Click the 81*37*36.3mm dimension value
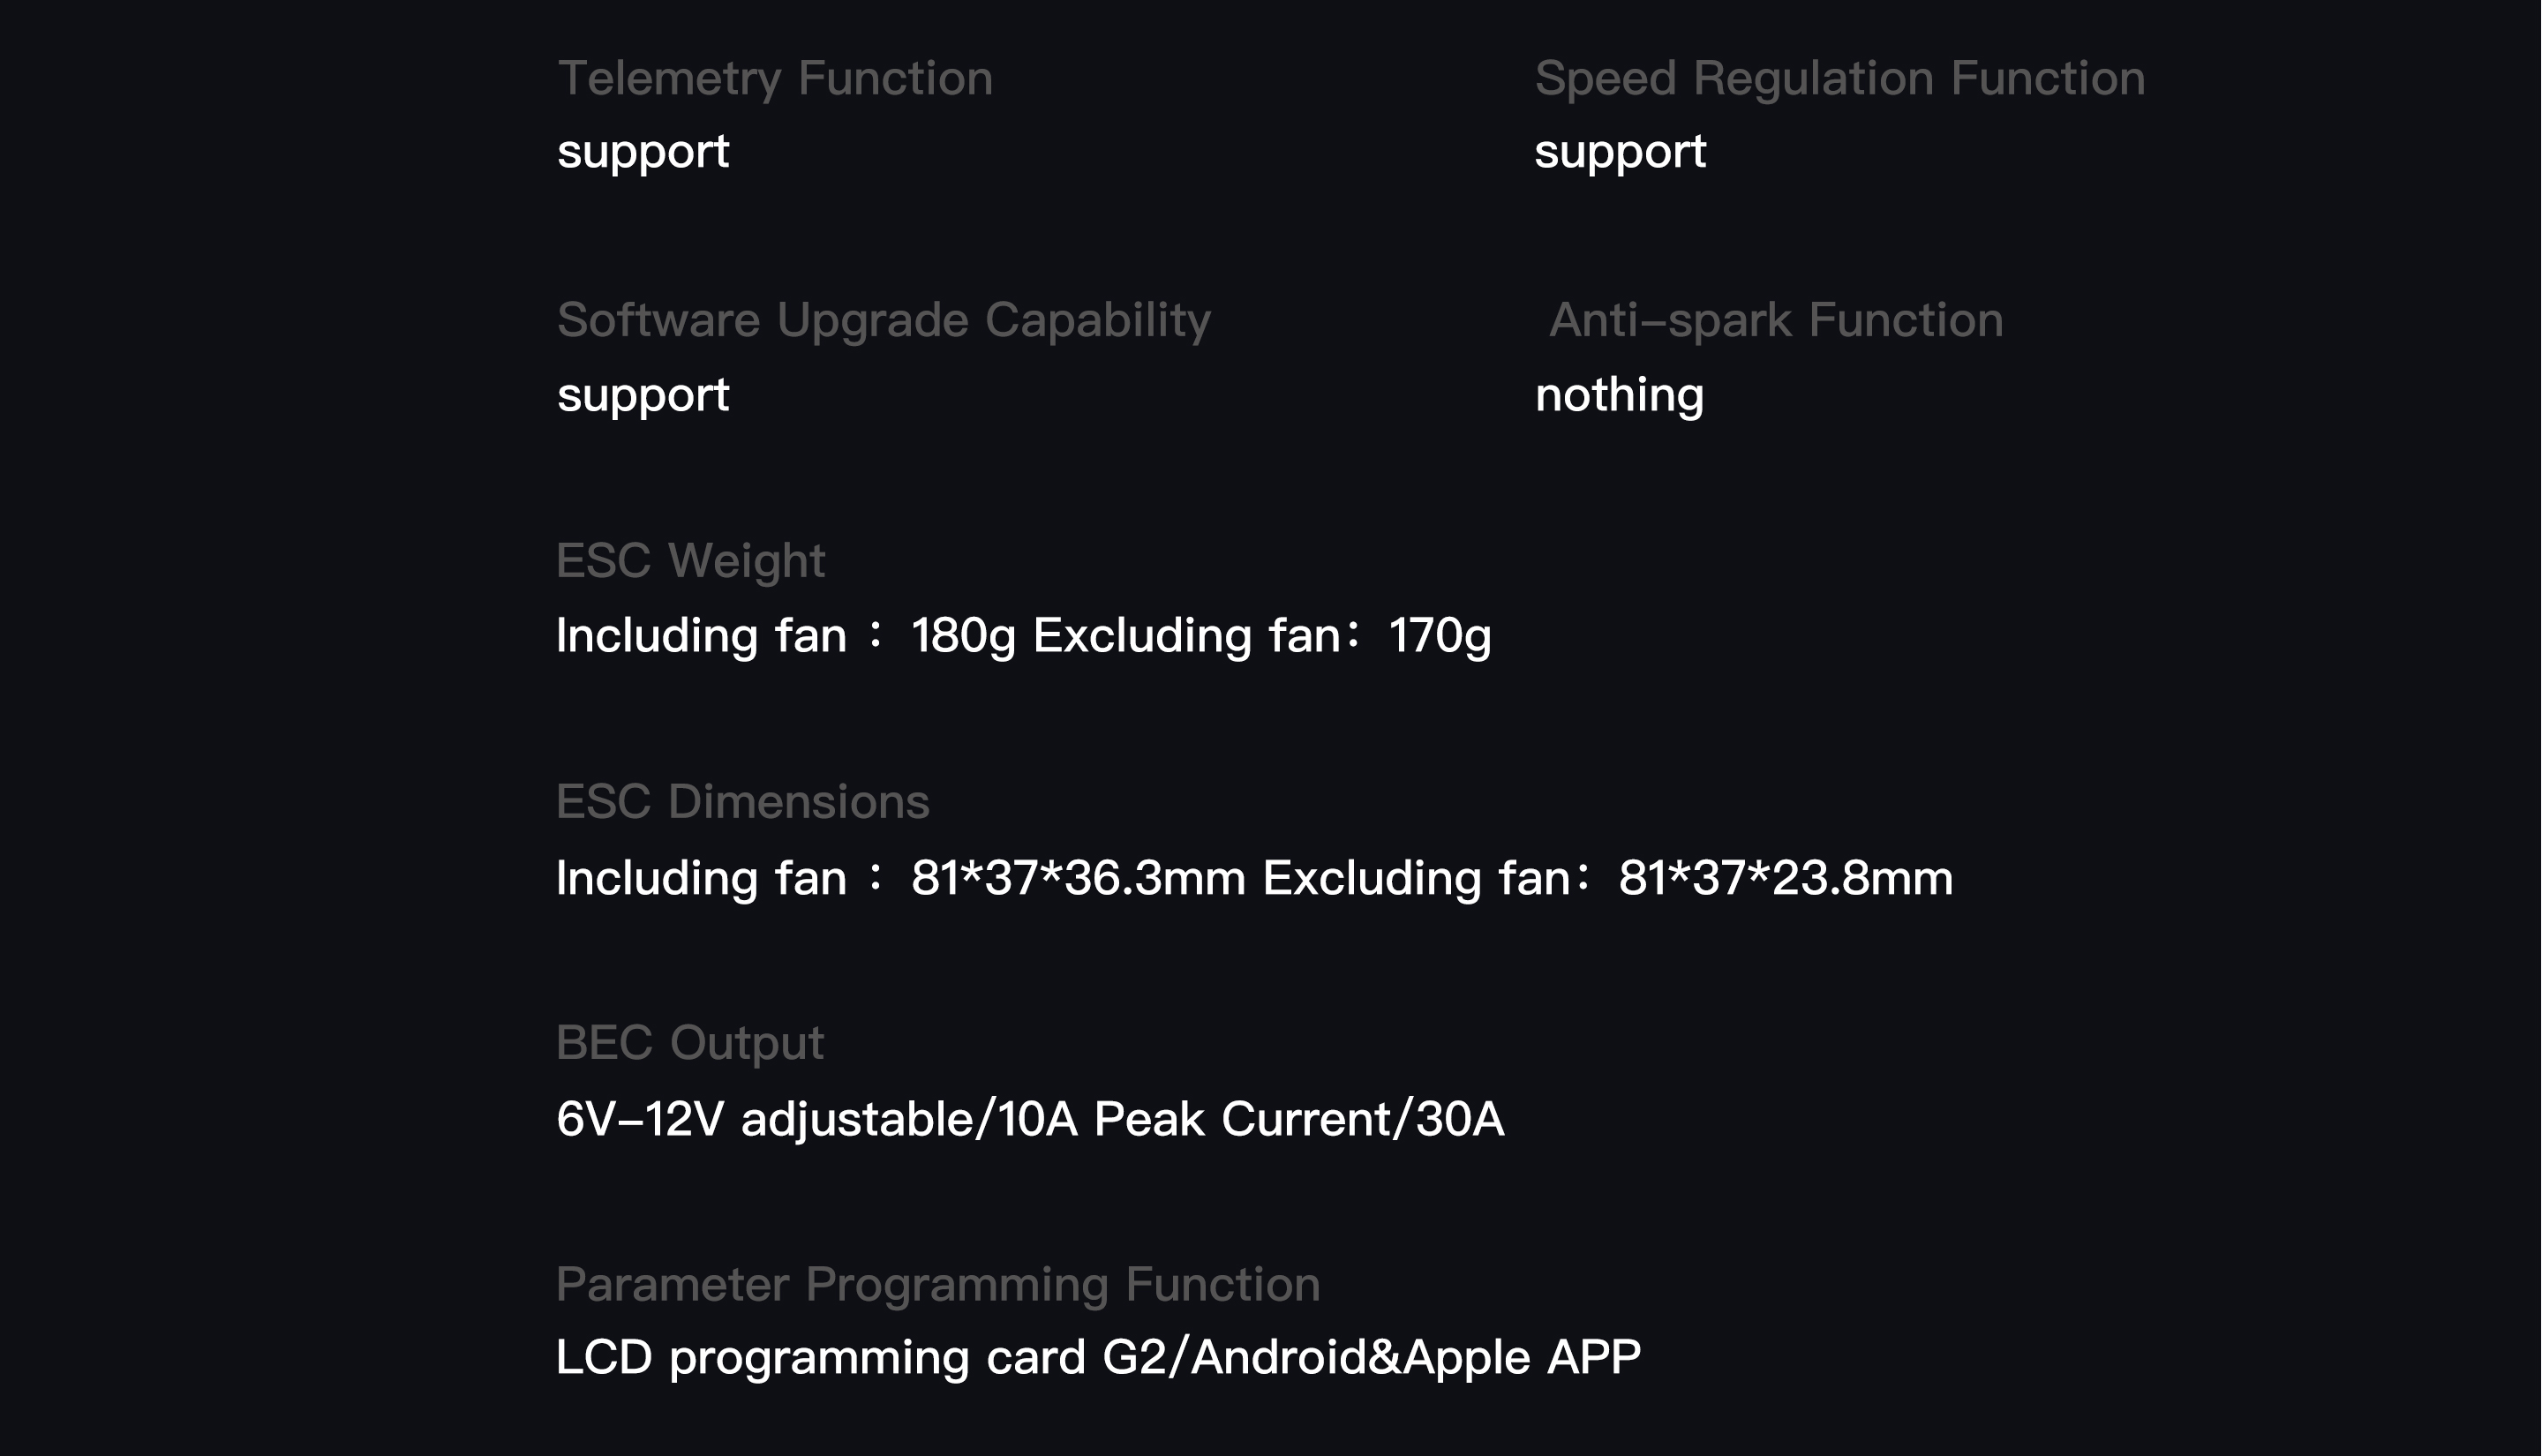Viewport: 2542px width, 1456px height. click(x=1078, y=878)
